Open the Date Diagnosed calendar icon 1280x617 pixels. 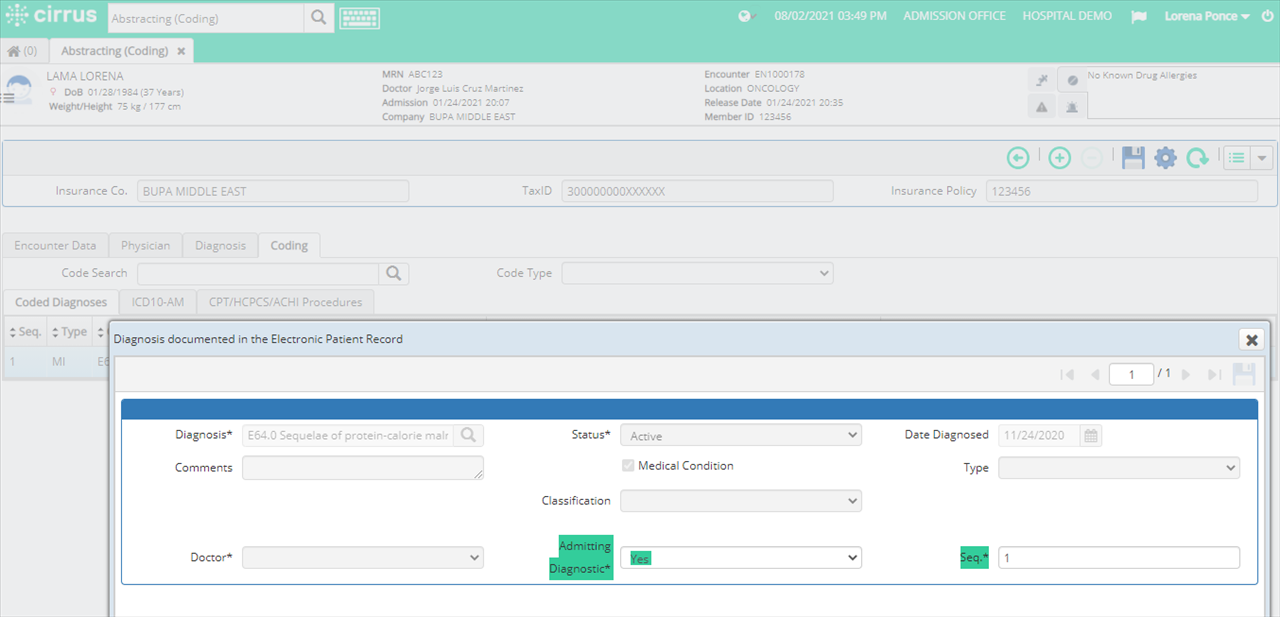point(1091,436)
